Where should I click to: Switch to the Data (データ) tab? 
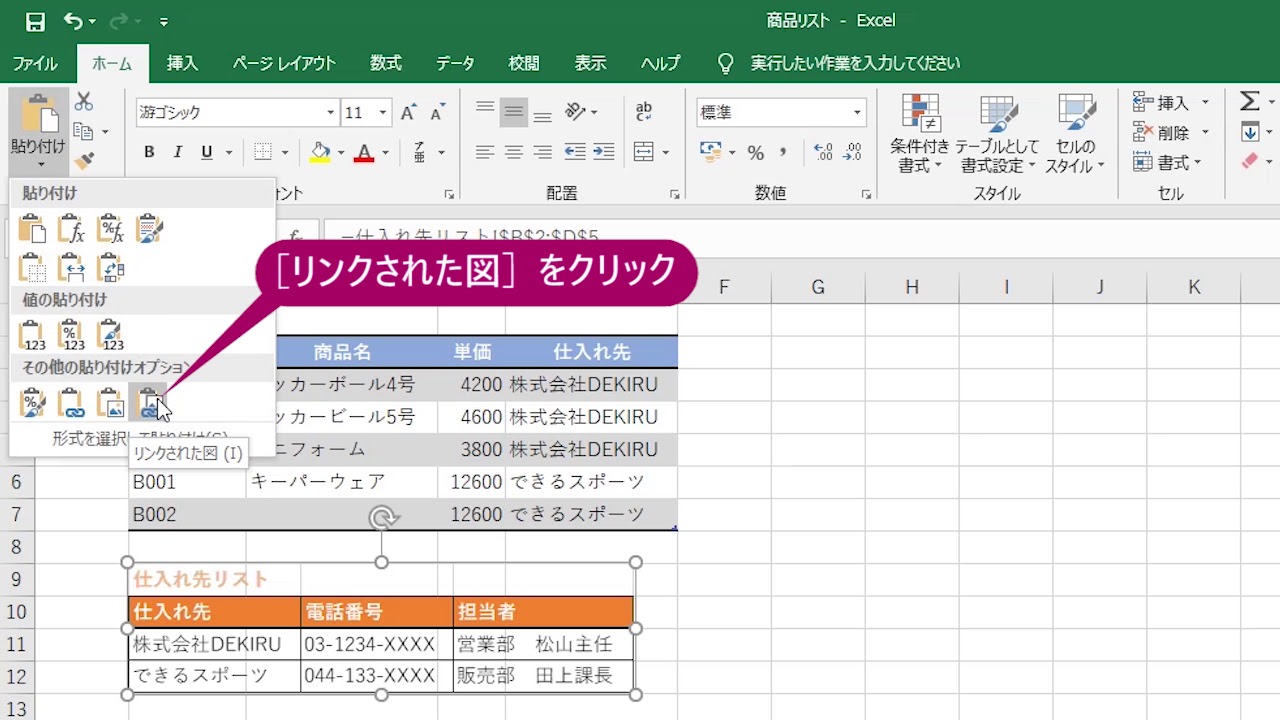coord(455,63)
